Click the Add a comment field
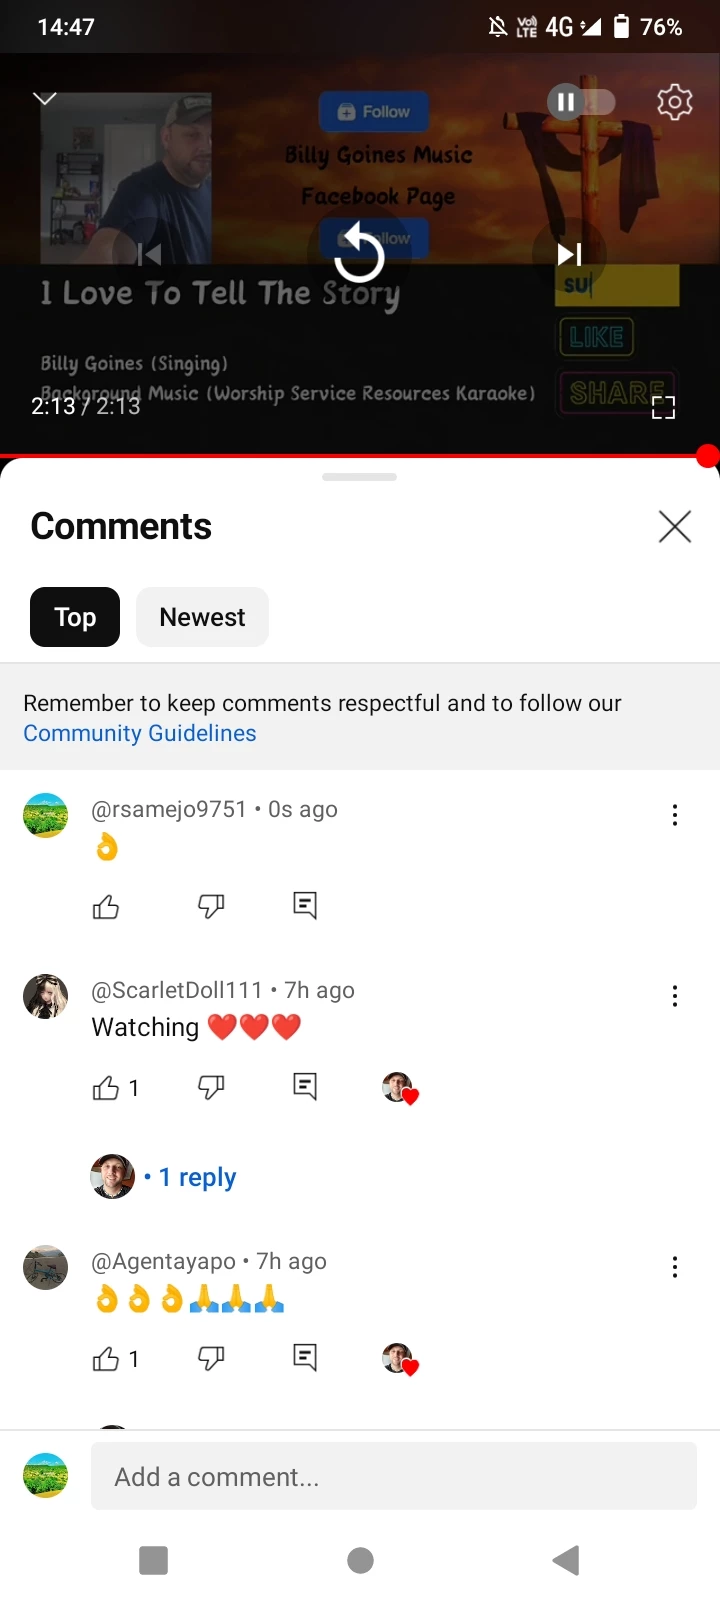 394,1476
